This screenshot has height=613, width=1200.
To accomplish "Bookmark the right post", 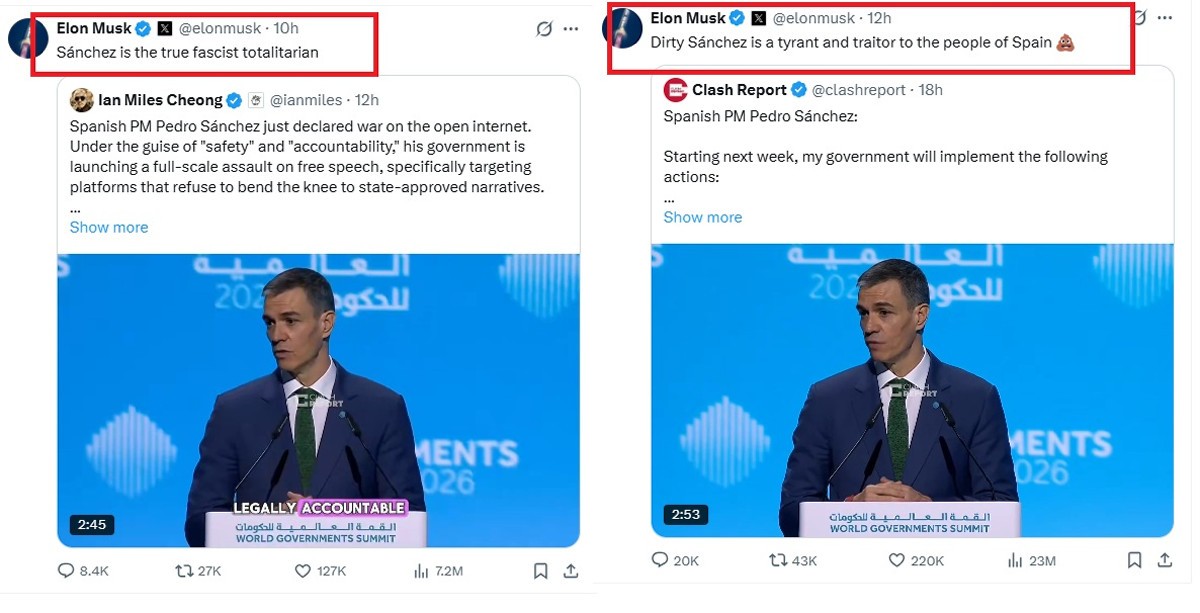I will (1134, 561).
